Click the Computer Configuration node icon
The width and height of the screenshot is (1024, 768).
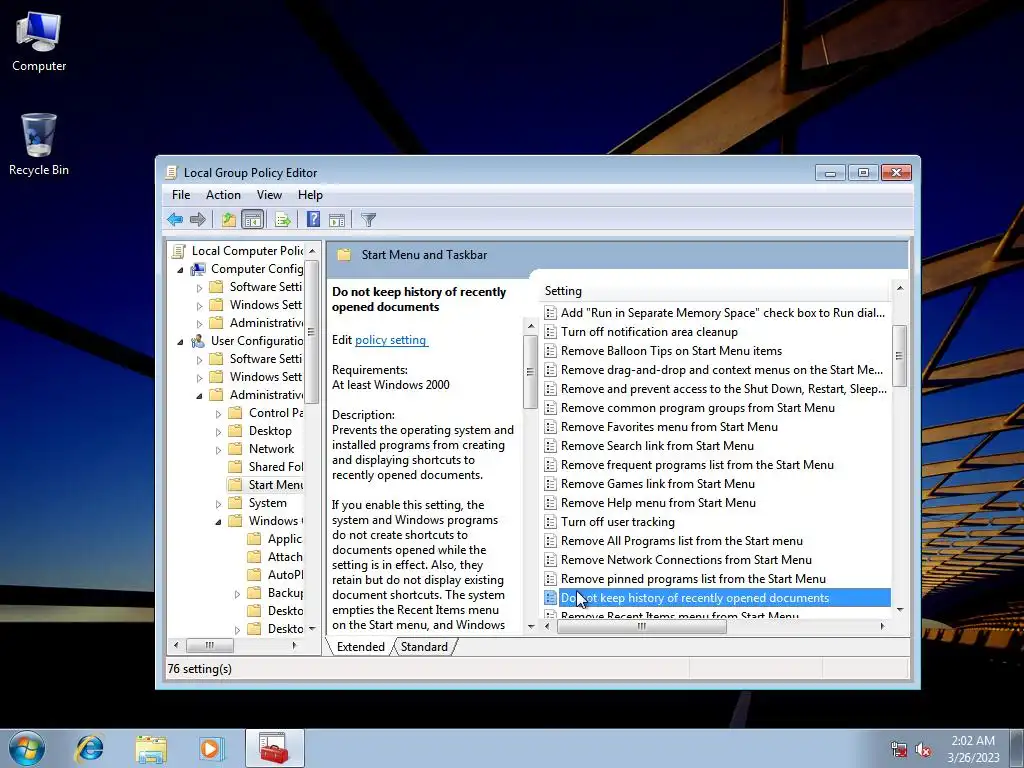point(198,269)
